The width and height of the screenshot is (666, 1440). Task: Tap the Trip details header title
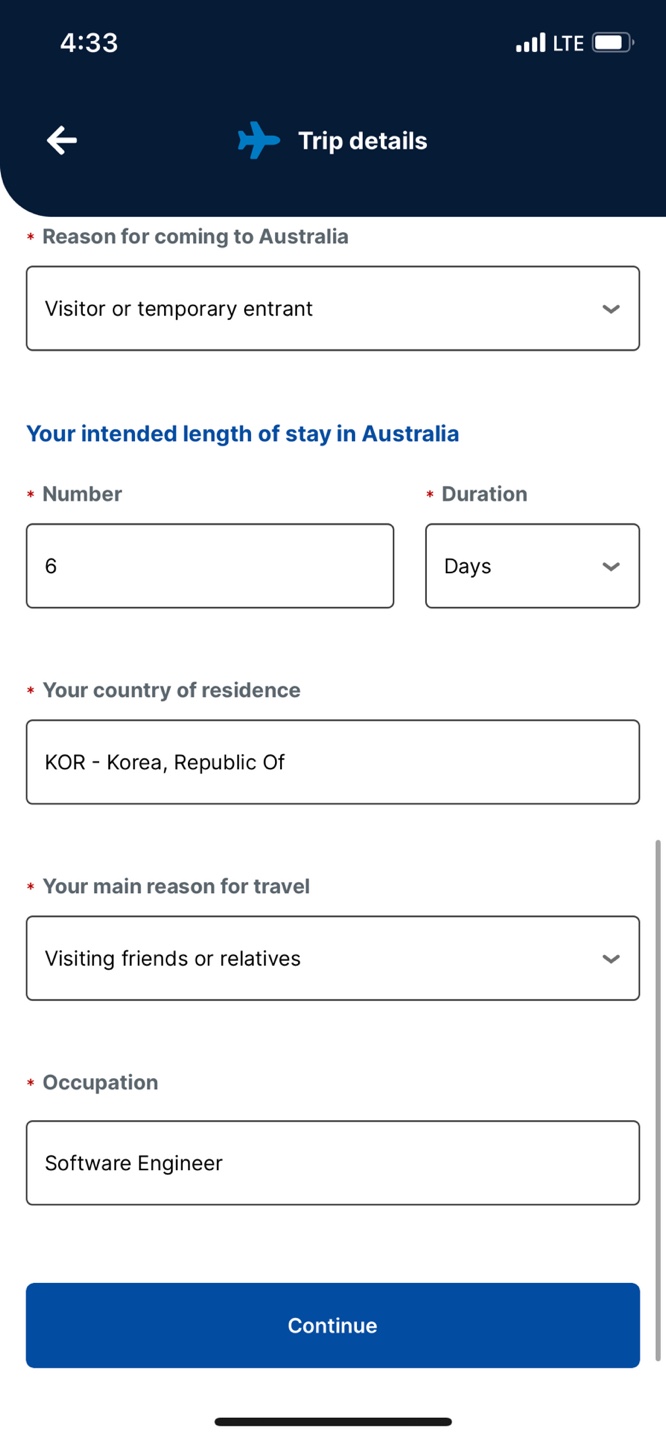[362, 141]
